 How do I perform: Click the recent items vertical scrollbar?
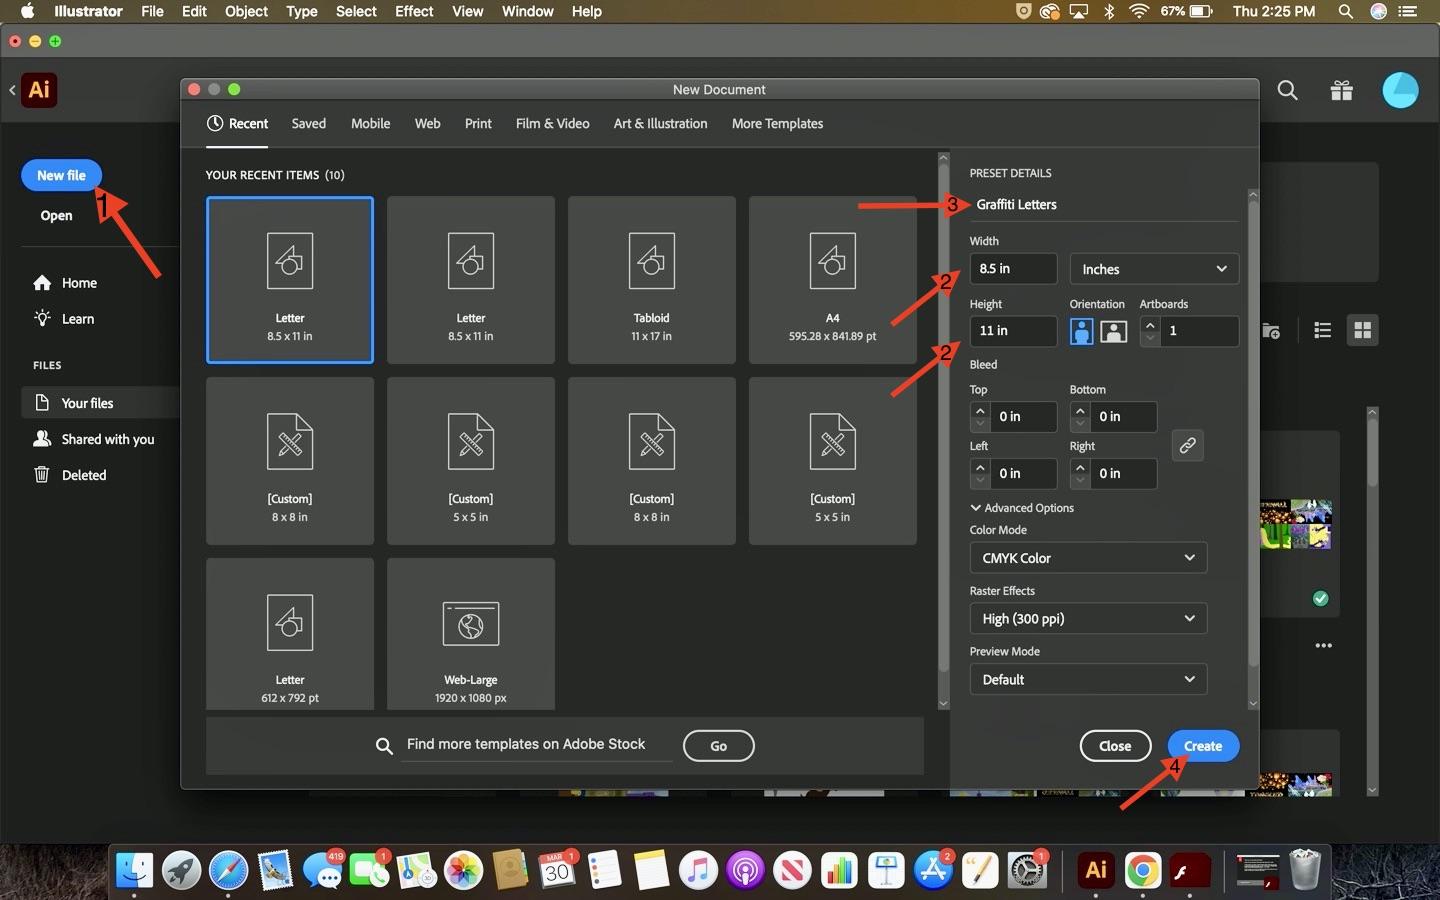943,420
